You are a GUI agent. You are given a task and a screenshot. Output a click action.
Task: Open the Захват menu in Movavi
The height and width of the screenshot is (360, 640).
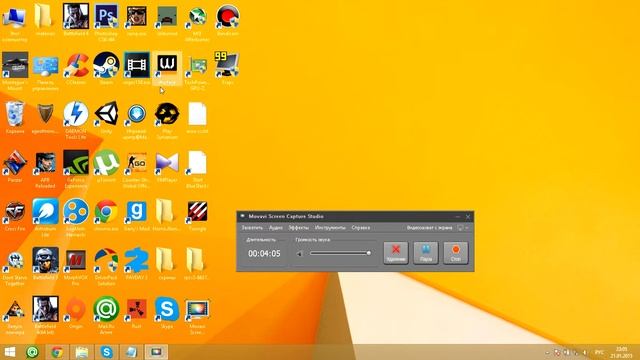pos(252,228)
